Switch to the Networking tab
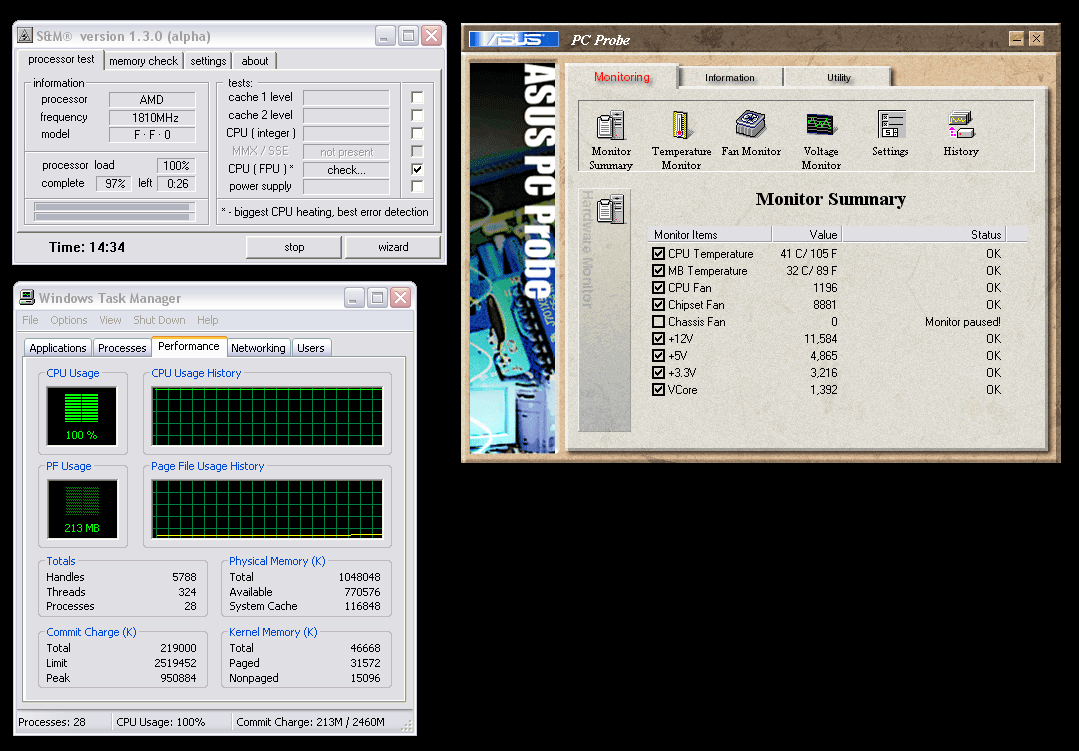This screenshot has height=751, width=1079. 258,348
